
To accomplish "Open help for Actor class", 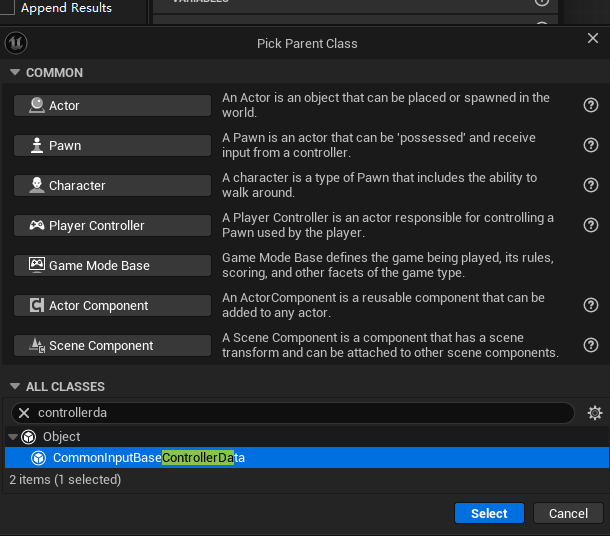I will coord(590,106).
